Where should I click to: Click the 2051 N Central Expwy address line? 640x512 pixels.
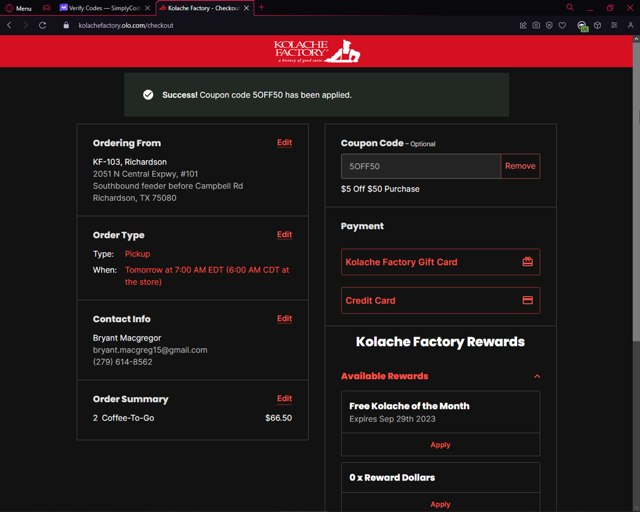[145, 174]
